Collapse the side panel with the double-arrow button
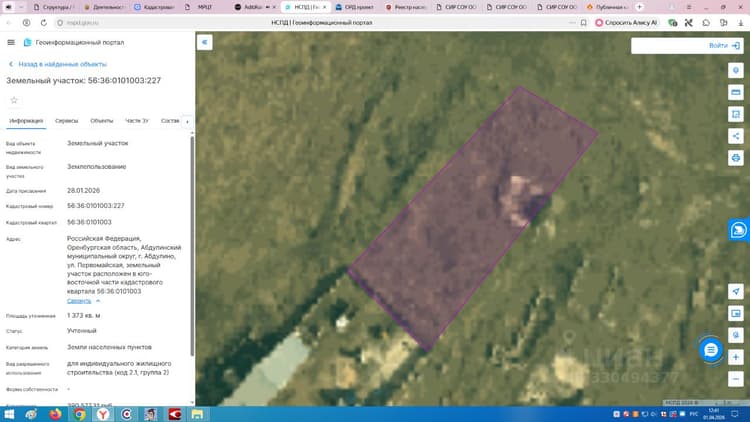The width and height of the screenshot is (750, 422). click(205, 43)
